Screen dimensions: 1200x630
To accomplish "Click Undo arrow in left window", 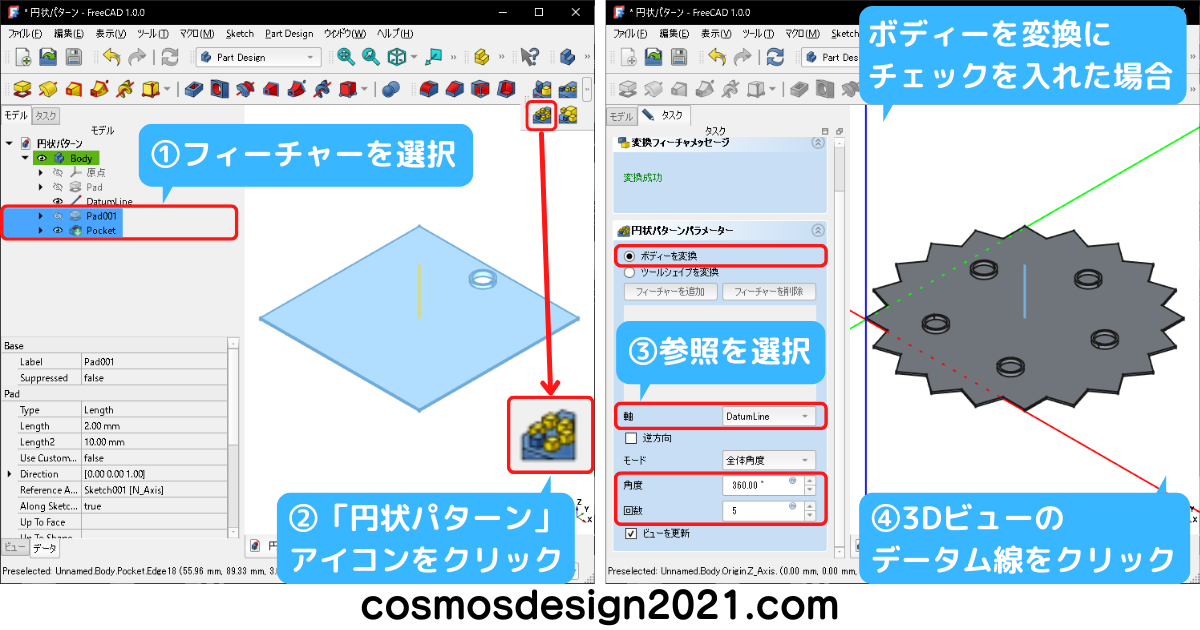I will (x=110, y=57).
